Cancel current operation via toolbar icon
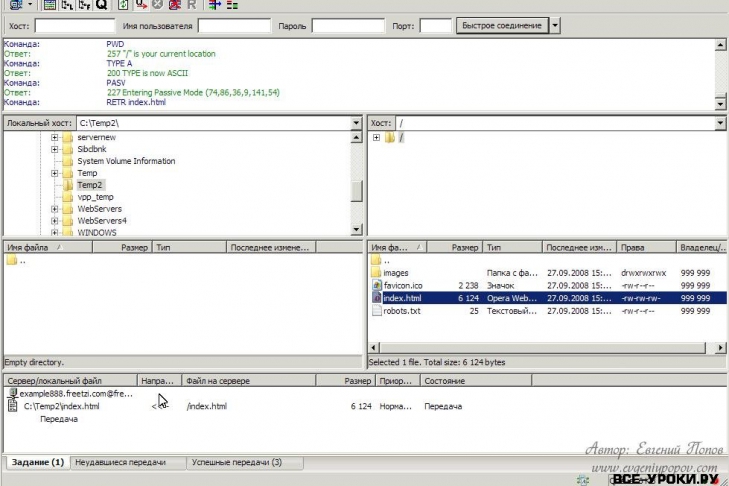Viewport: 729px width, 486px height. tap(157, 5)
